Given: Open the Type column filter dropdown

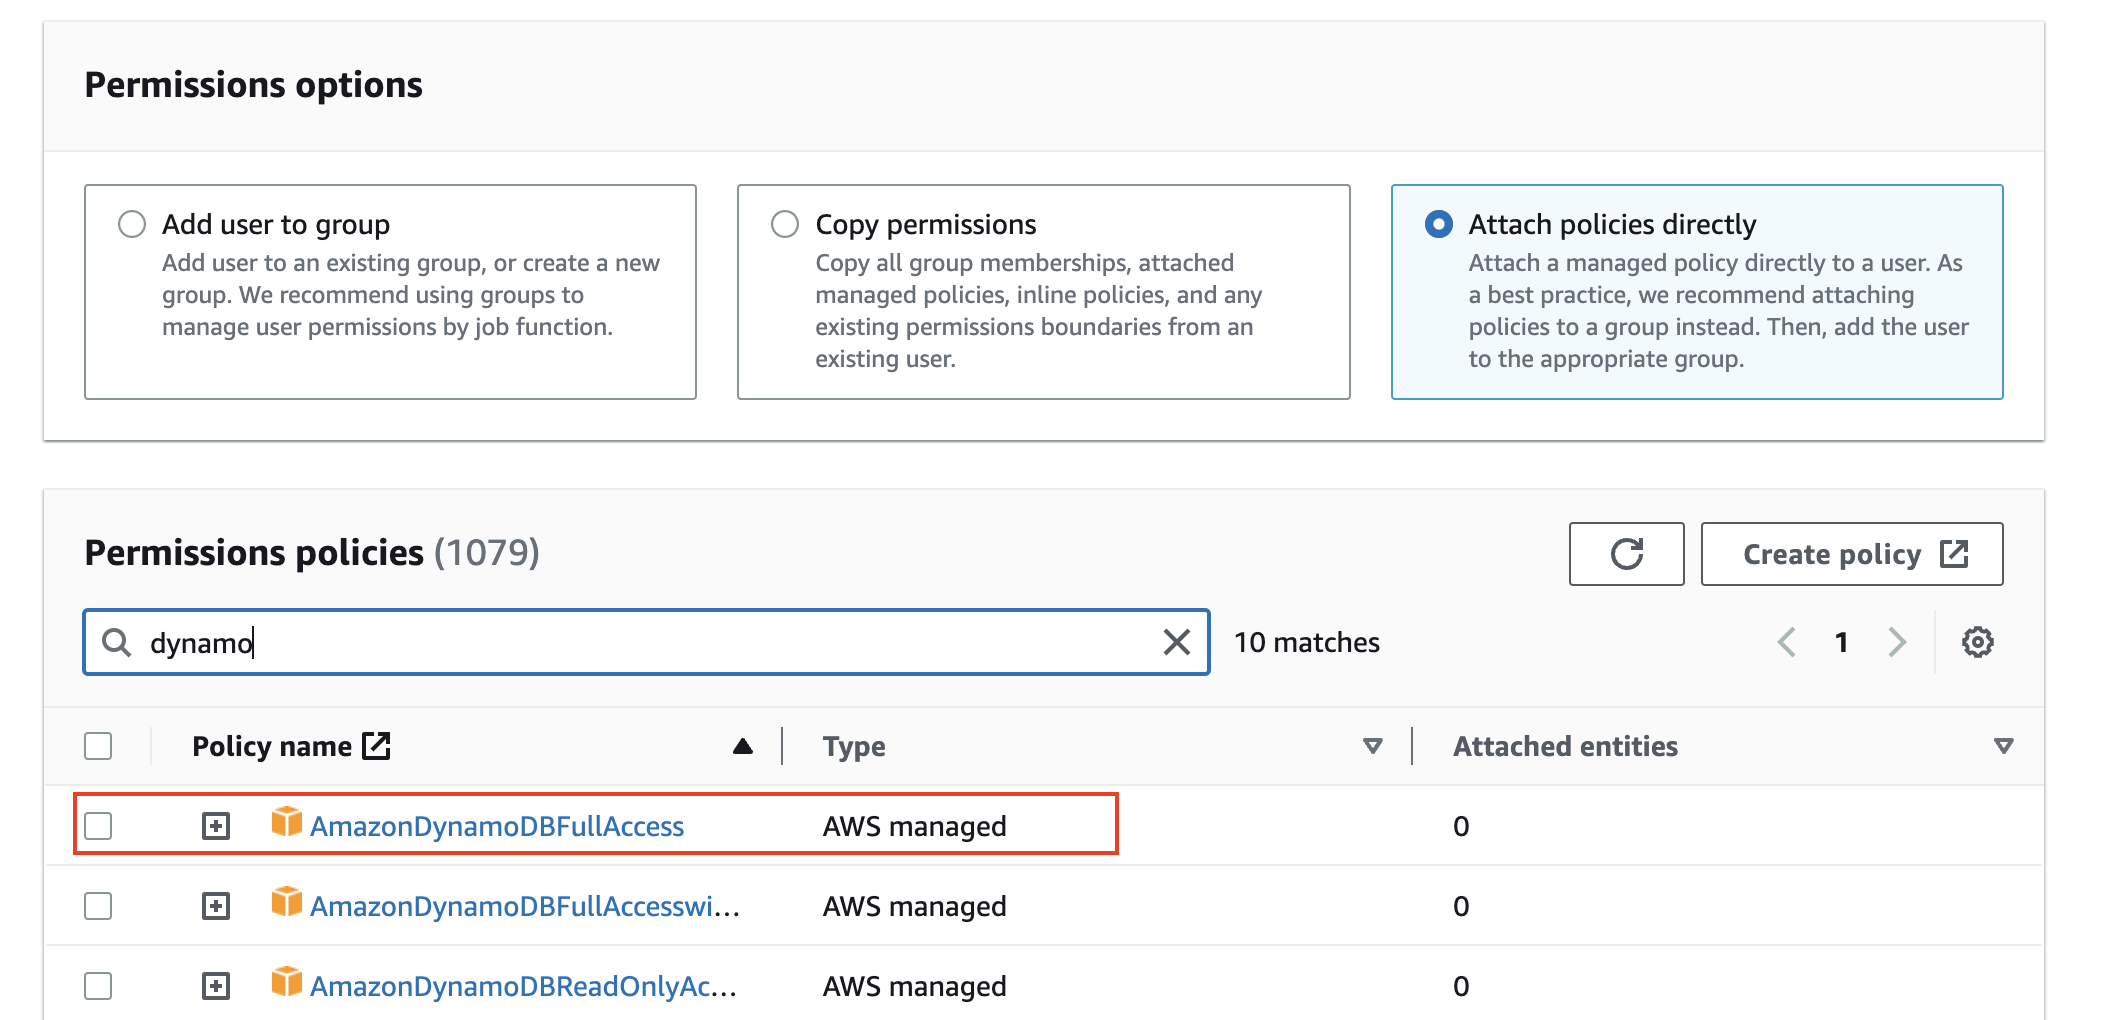Looking at the screenshot, I should (x=1373, y=746).
